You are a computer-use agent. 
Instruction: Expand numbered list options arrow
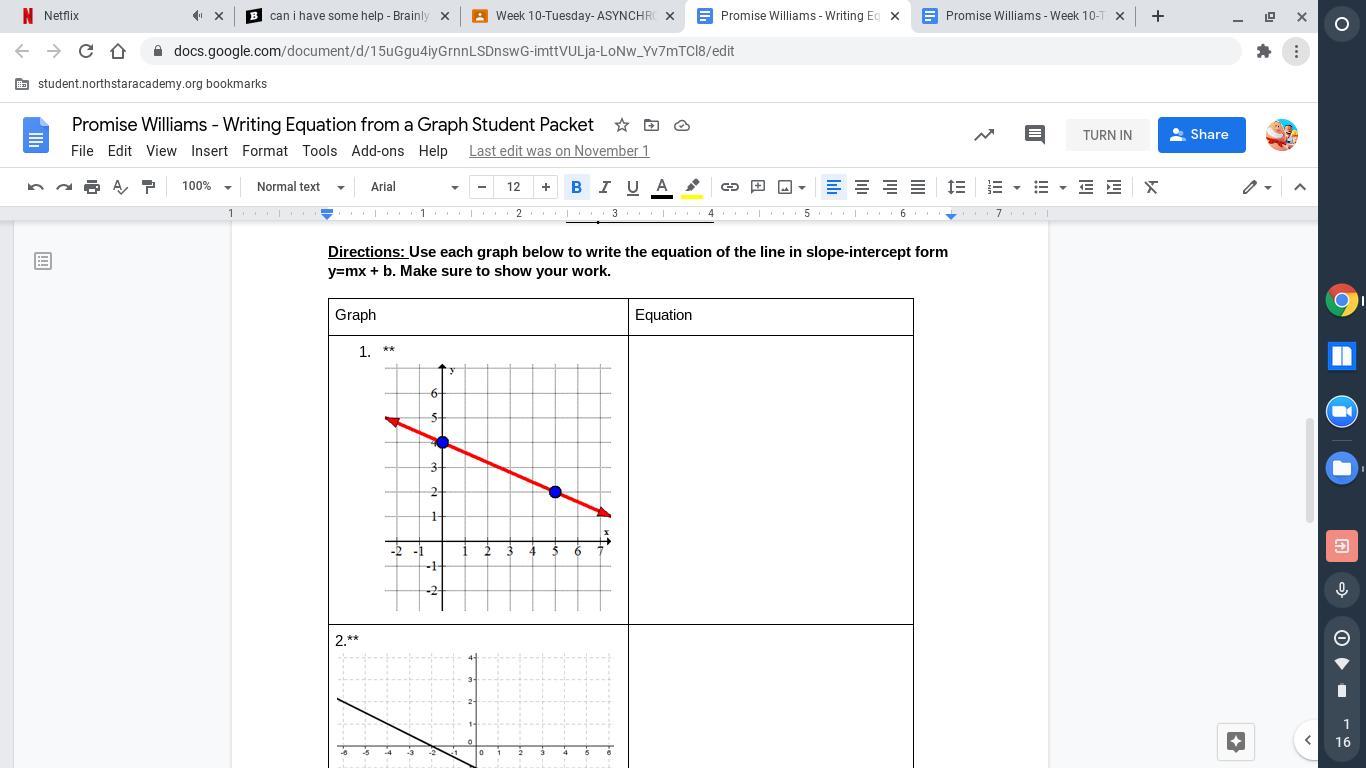coord(1017,187)
